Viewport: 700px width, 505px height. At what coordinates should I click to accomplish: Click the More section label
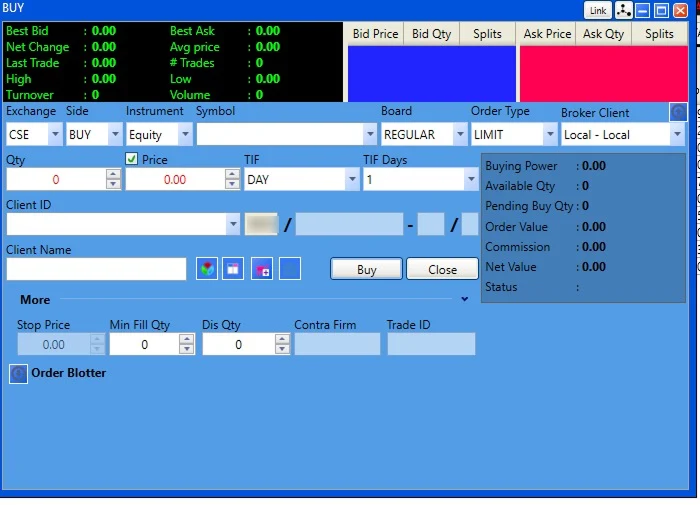tap(35, 300)
